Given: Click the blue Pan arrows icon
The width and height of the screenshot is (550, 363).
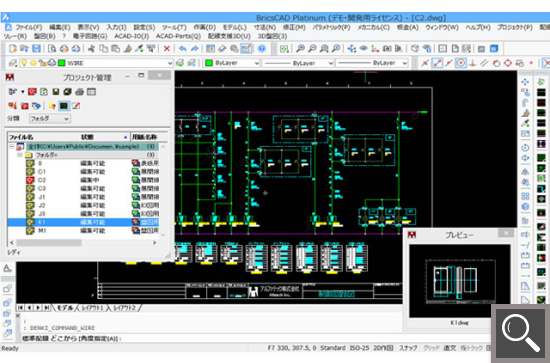Looking at the screenshot, I should click(x=351, y=48).
